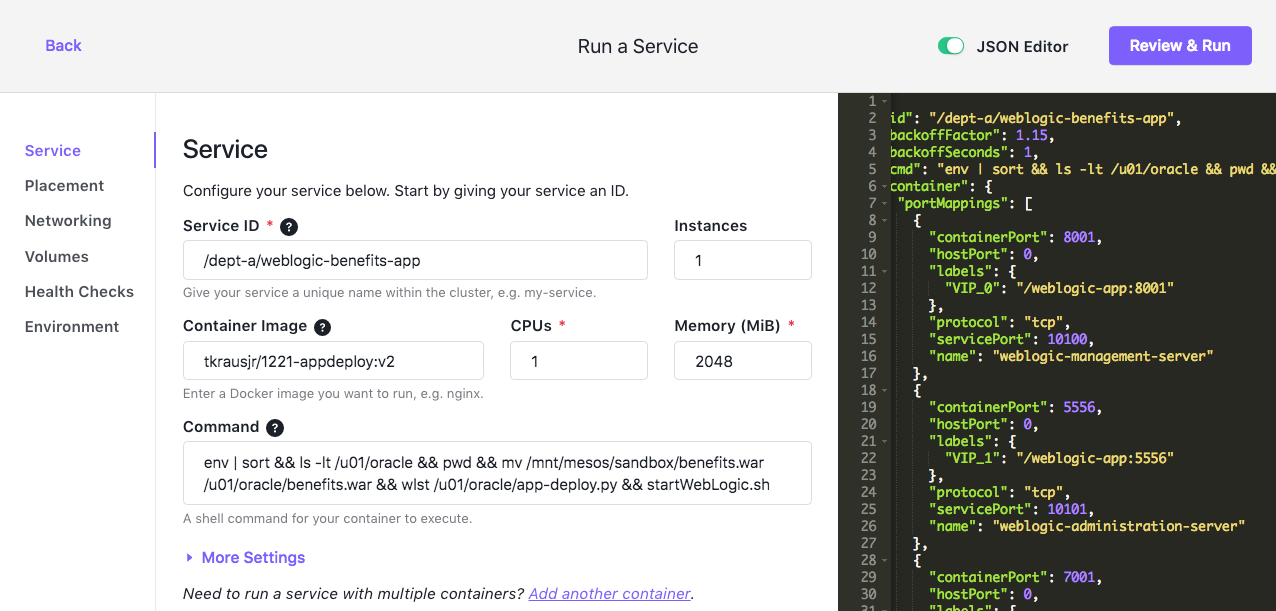Fold the container object at line 6
1276x611 pixels.
(x=884, y=187)
